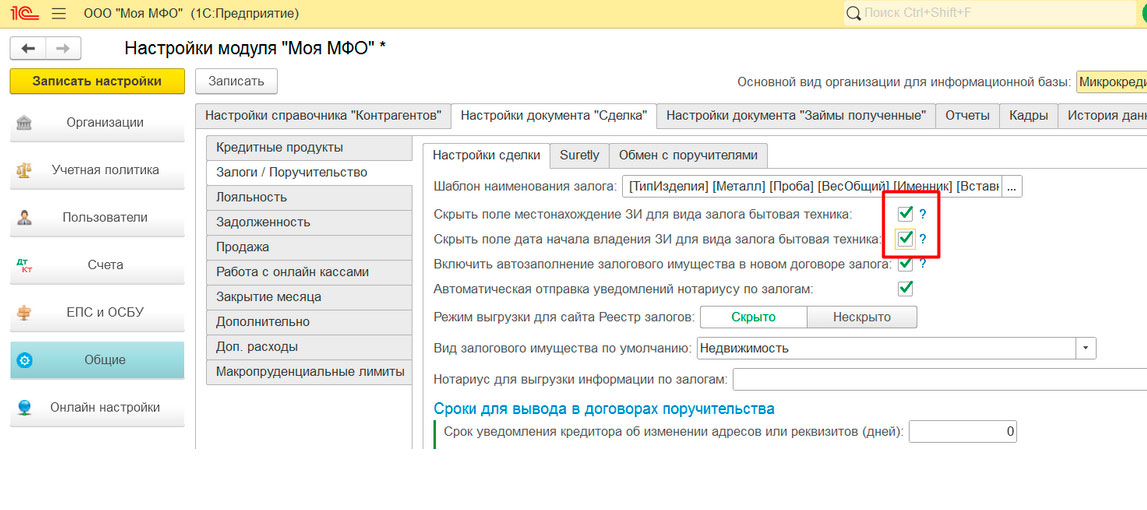
Task: Click Вид залогового имущества Недвижимость field
Action: coord(887,348)
